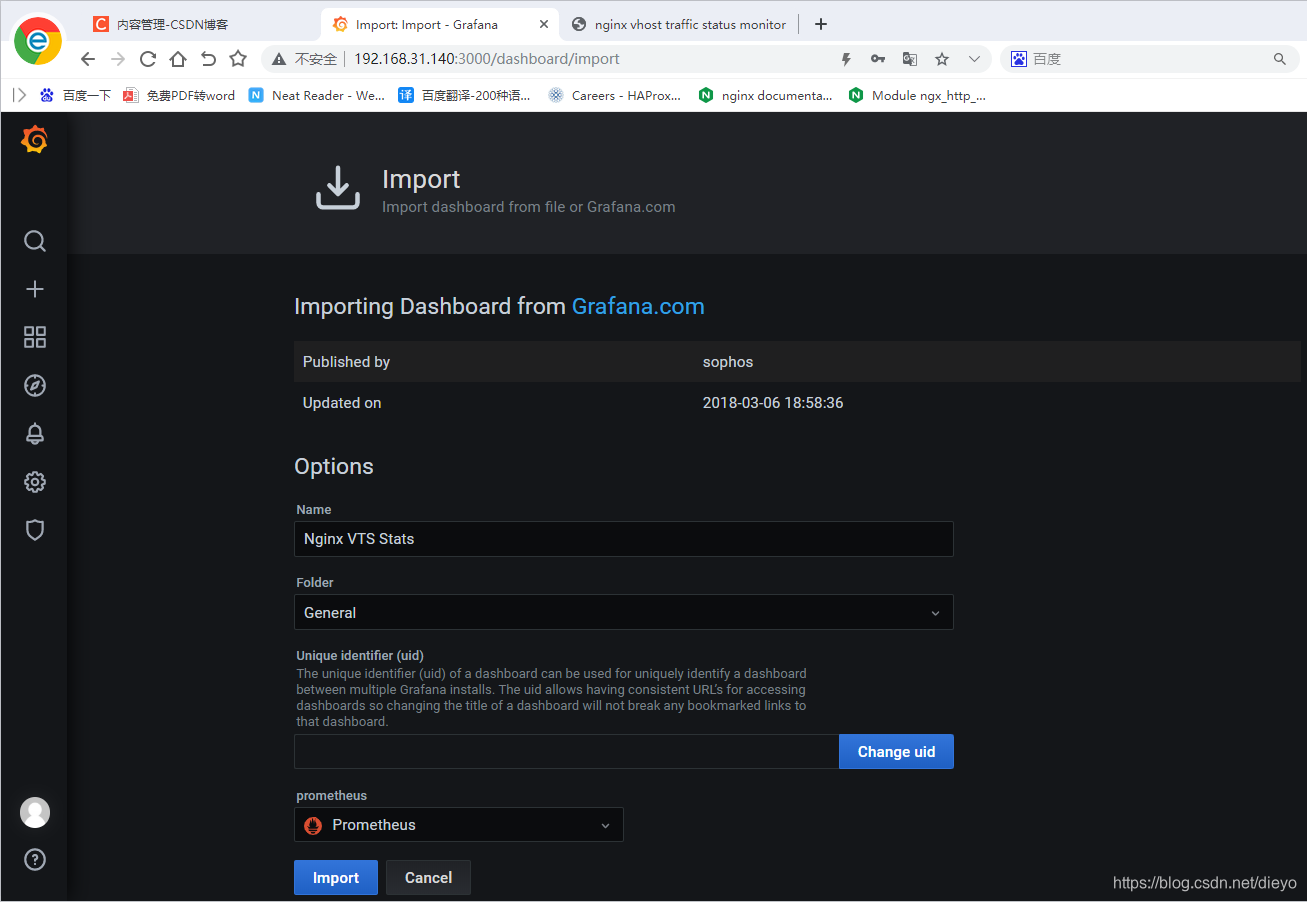Open the page translate icon

[910, 59]
